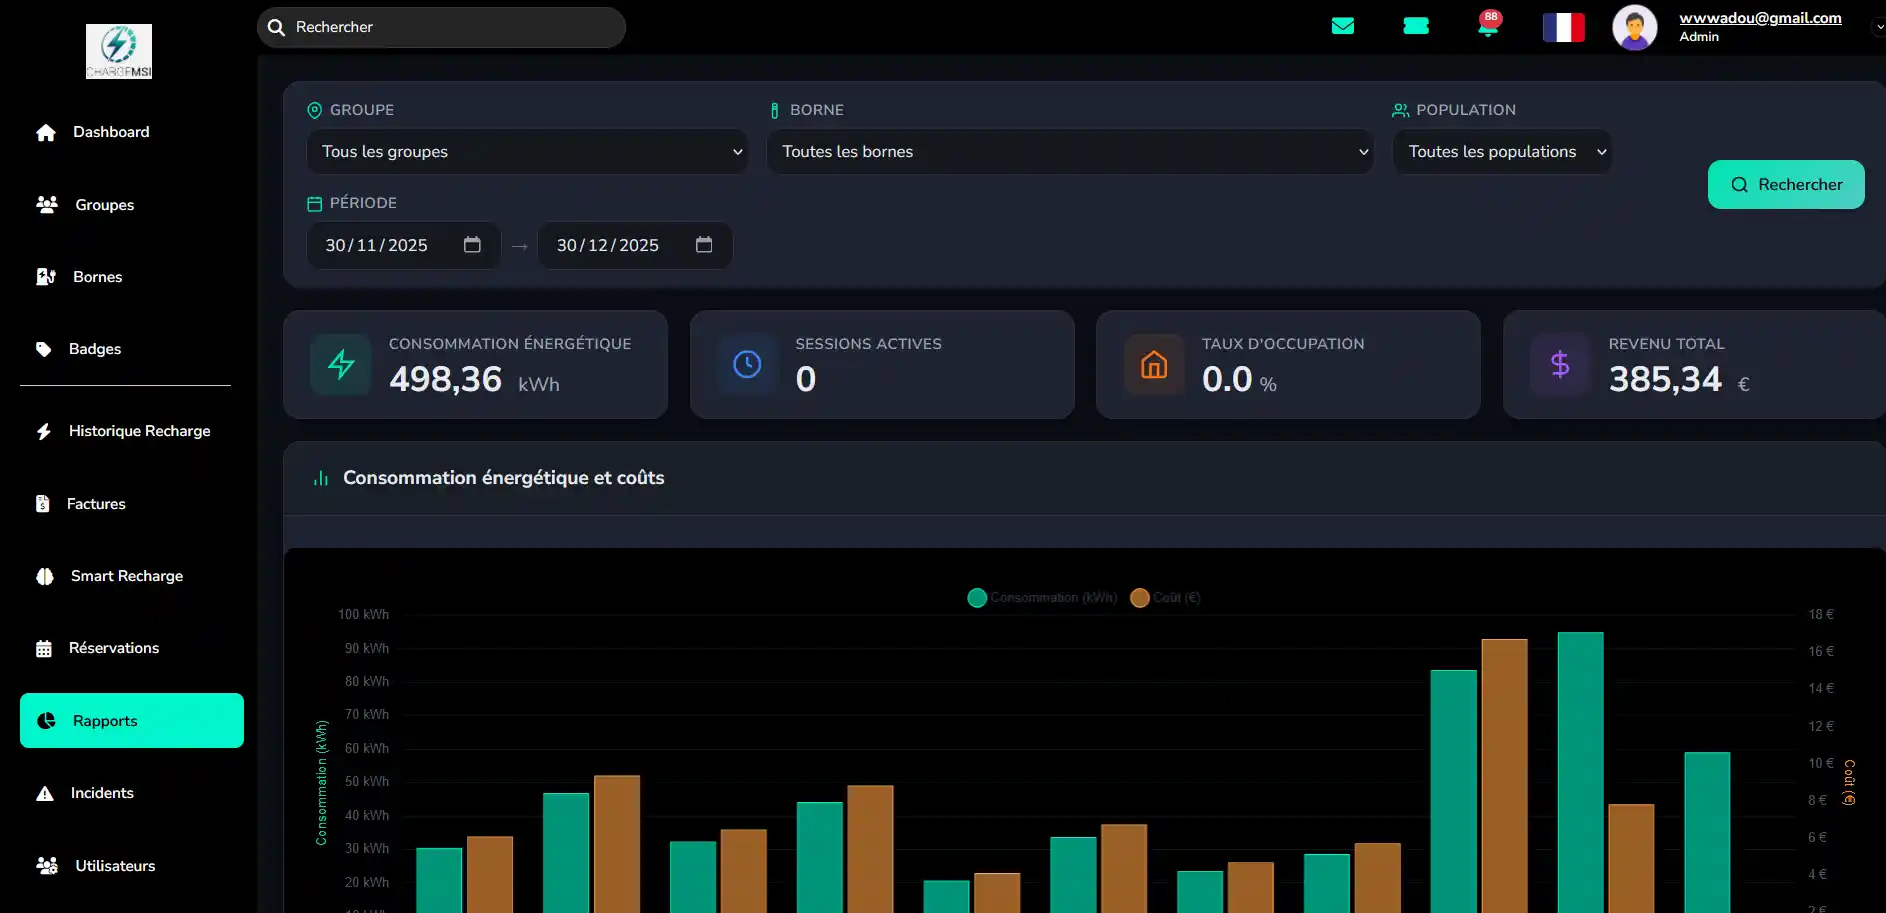Viewport: 1886px width, 913px height.
Task: Click the user avatar picture
Action: click(x=1634, y=27)
